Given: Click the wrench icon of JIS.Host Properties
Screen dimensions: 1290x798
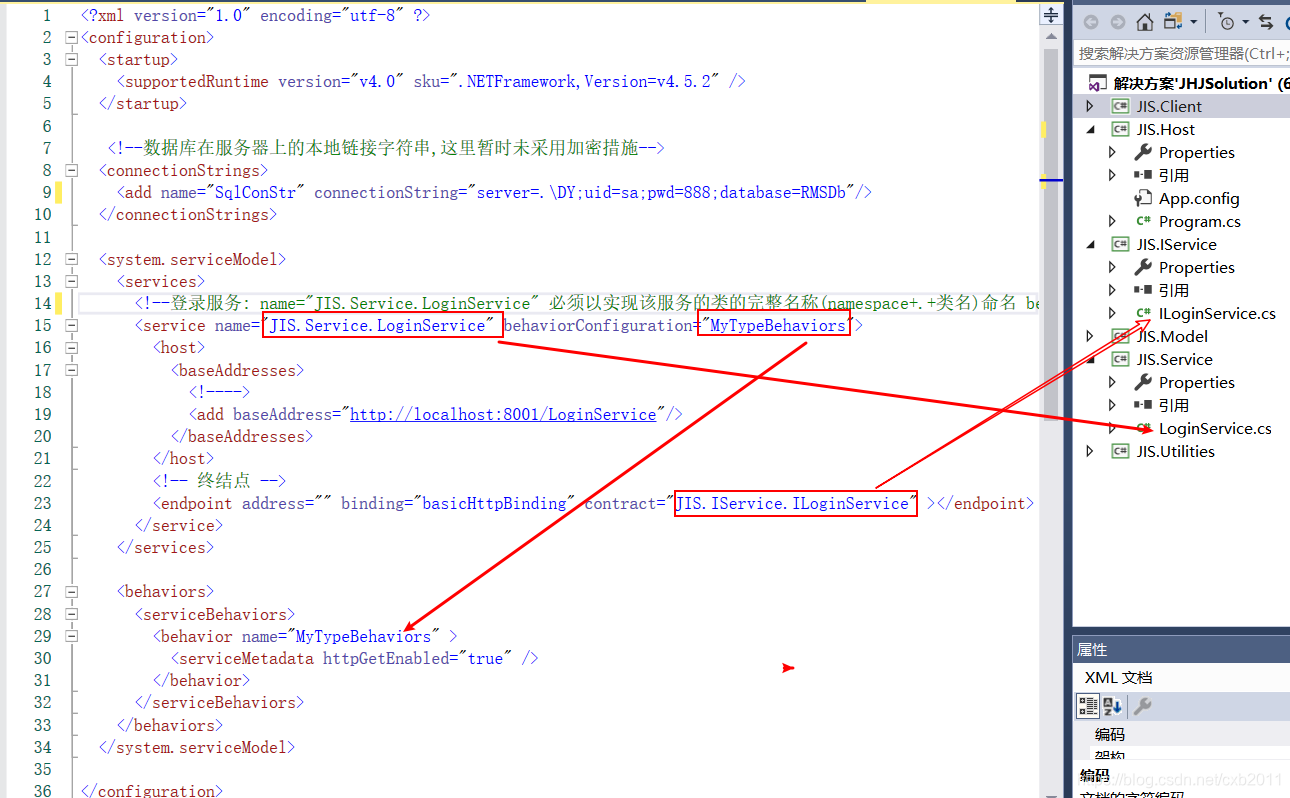Looking at the screenshot, I should (1142, 152).
